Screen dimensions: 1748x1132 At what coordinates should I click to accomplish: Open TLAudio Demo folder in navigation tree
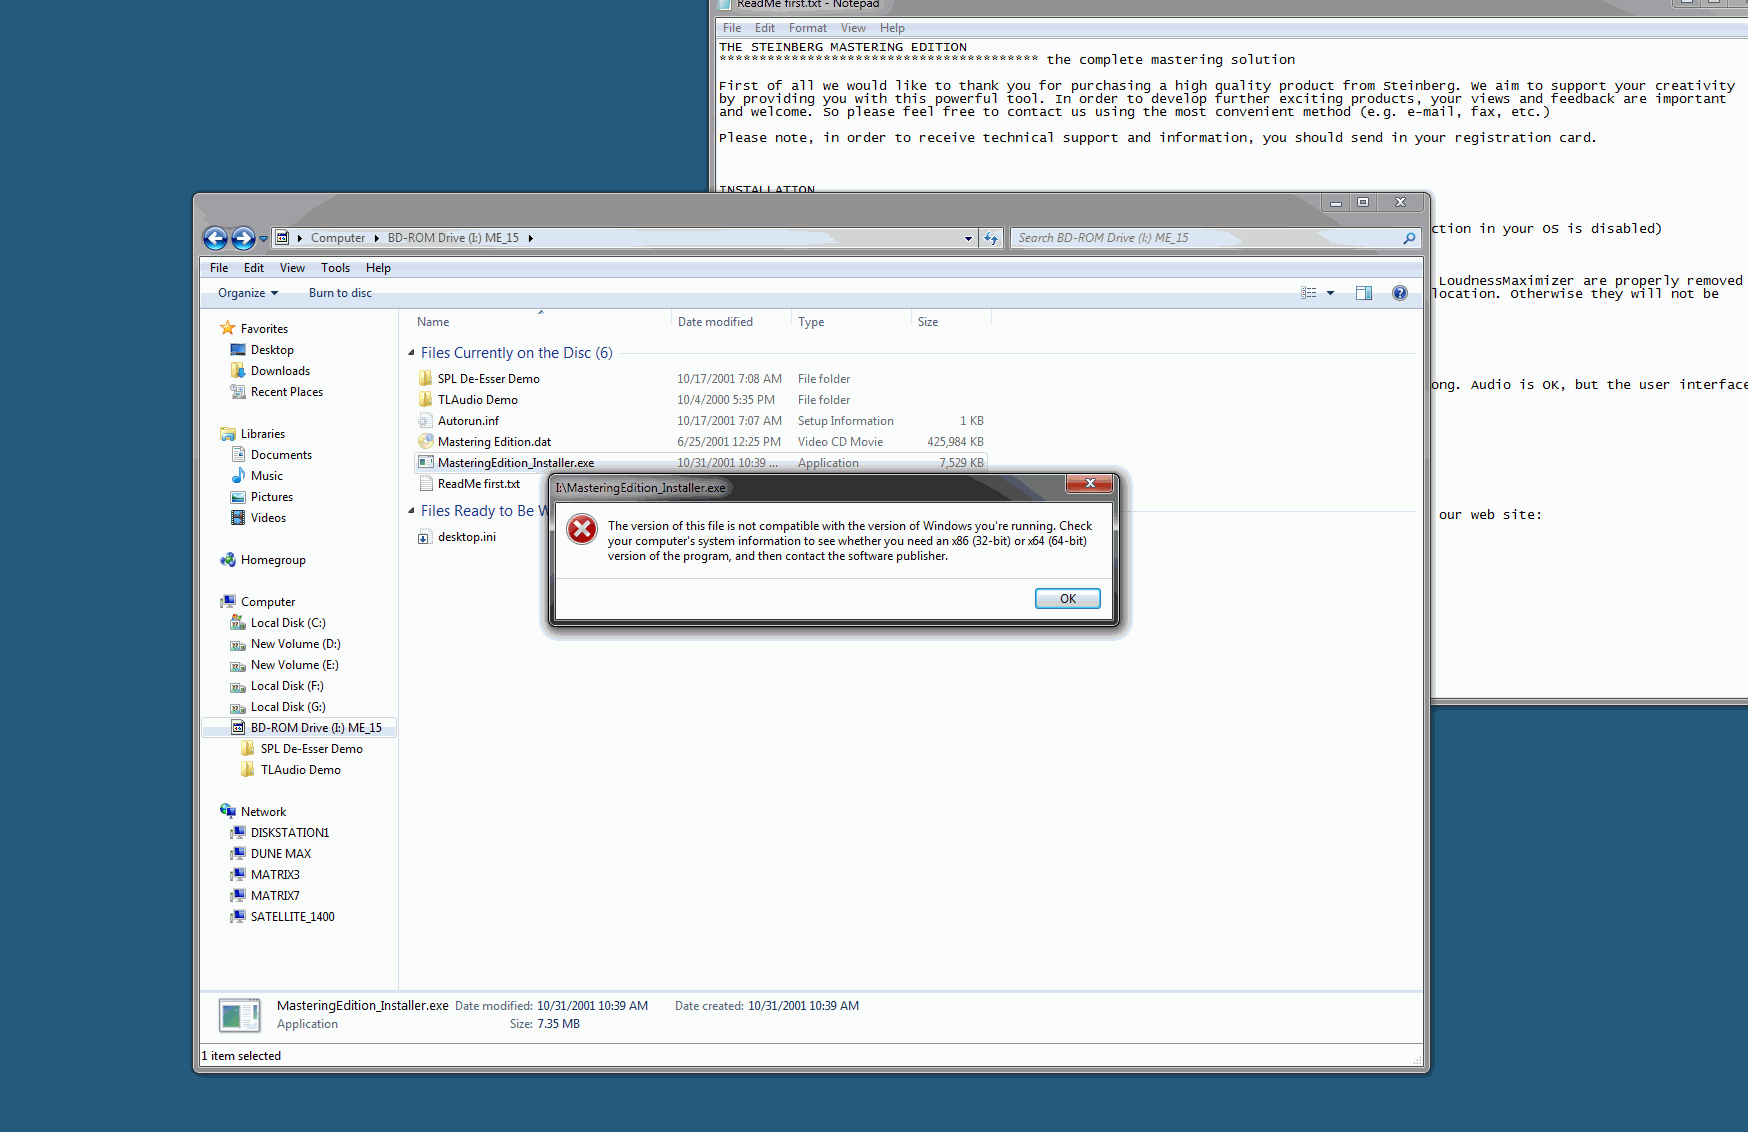pyautogui.click(x=291, y=770)
